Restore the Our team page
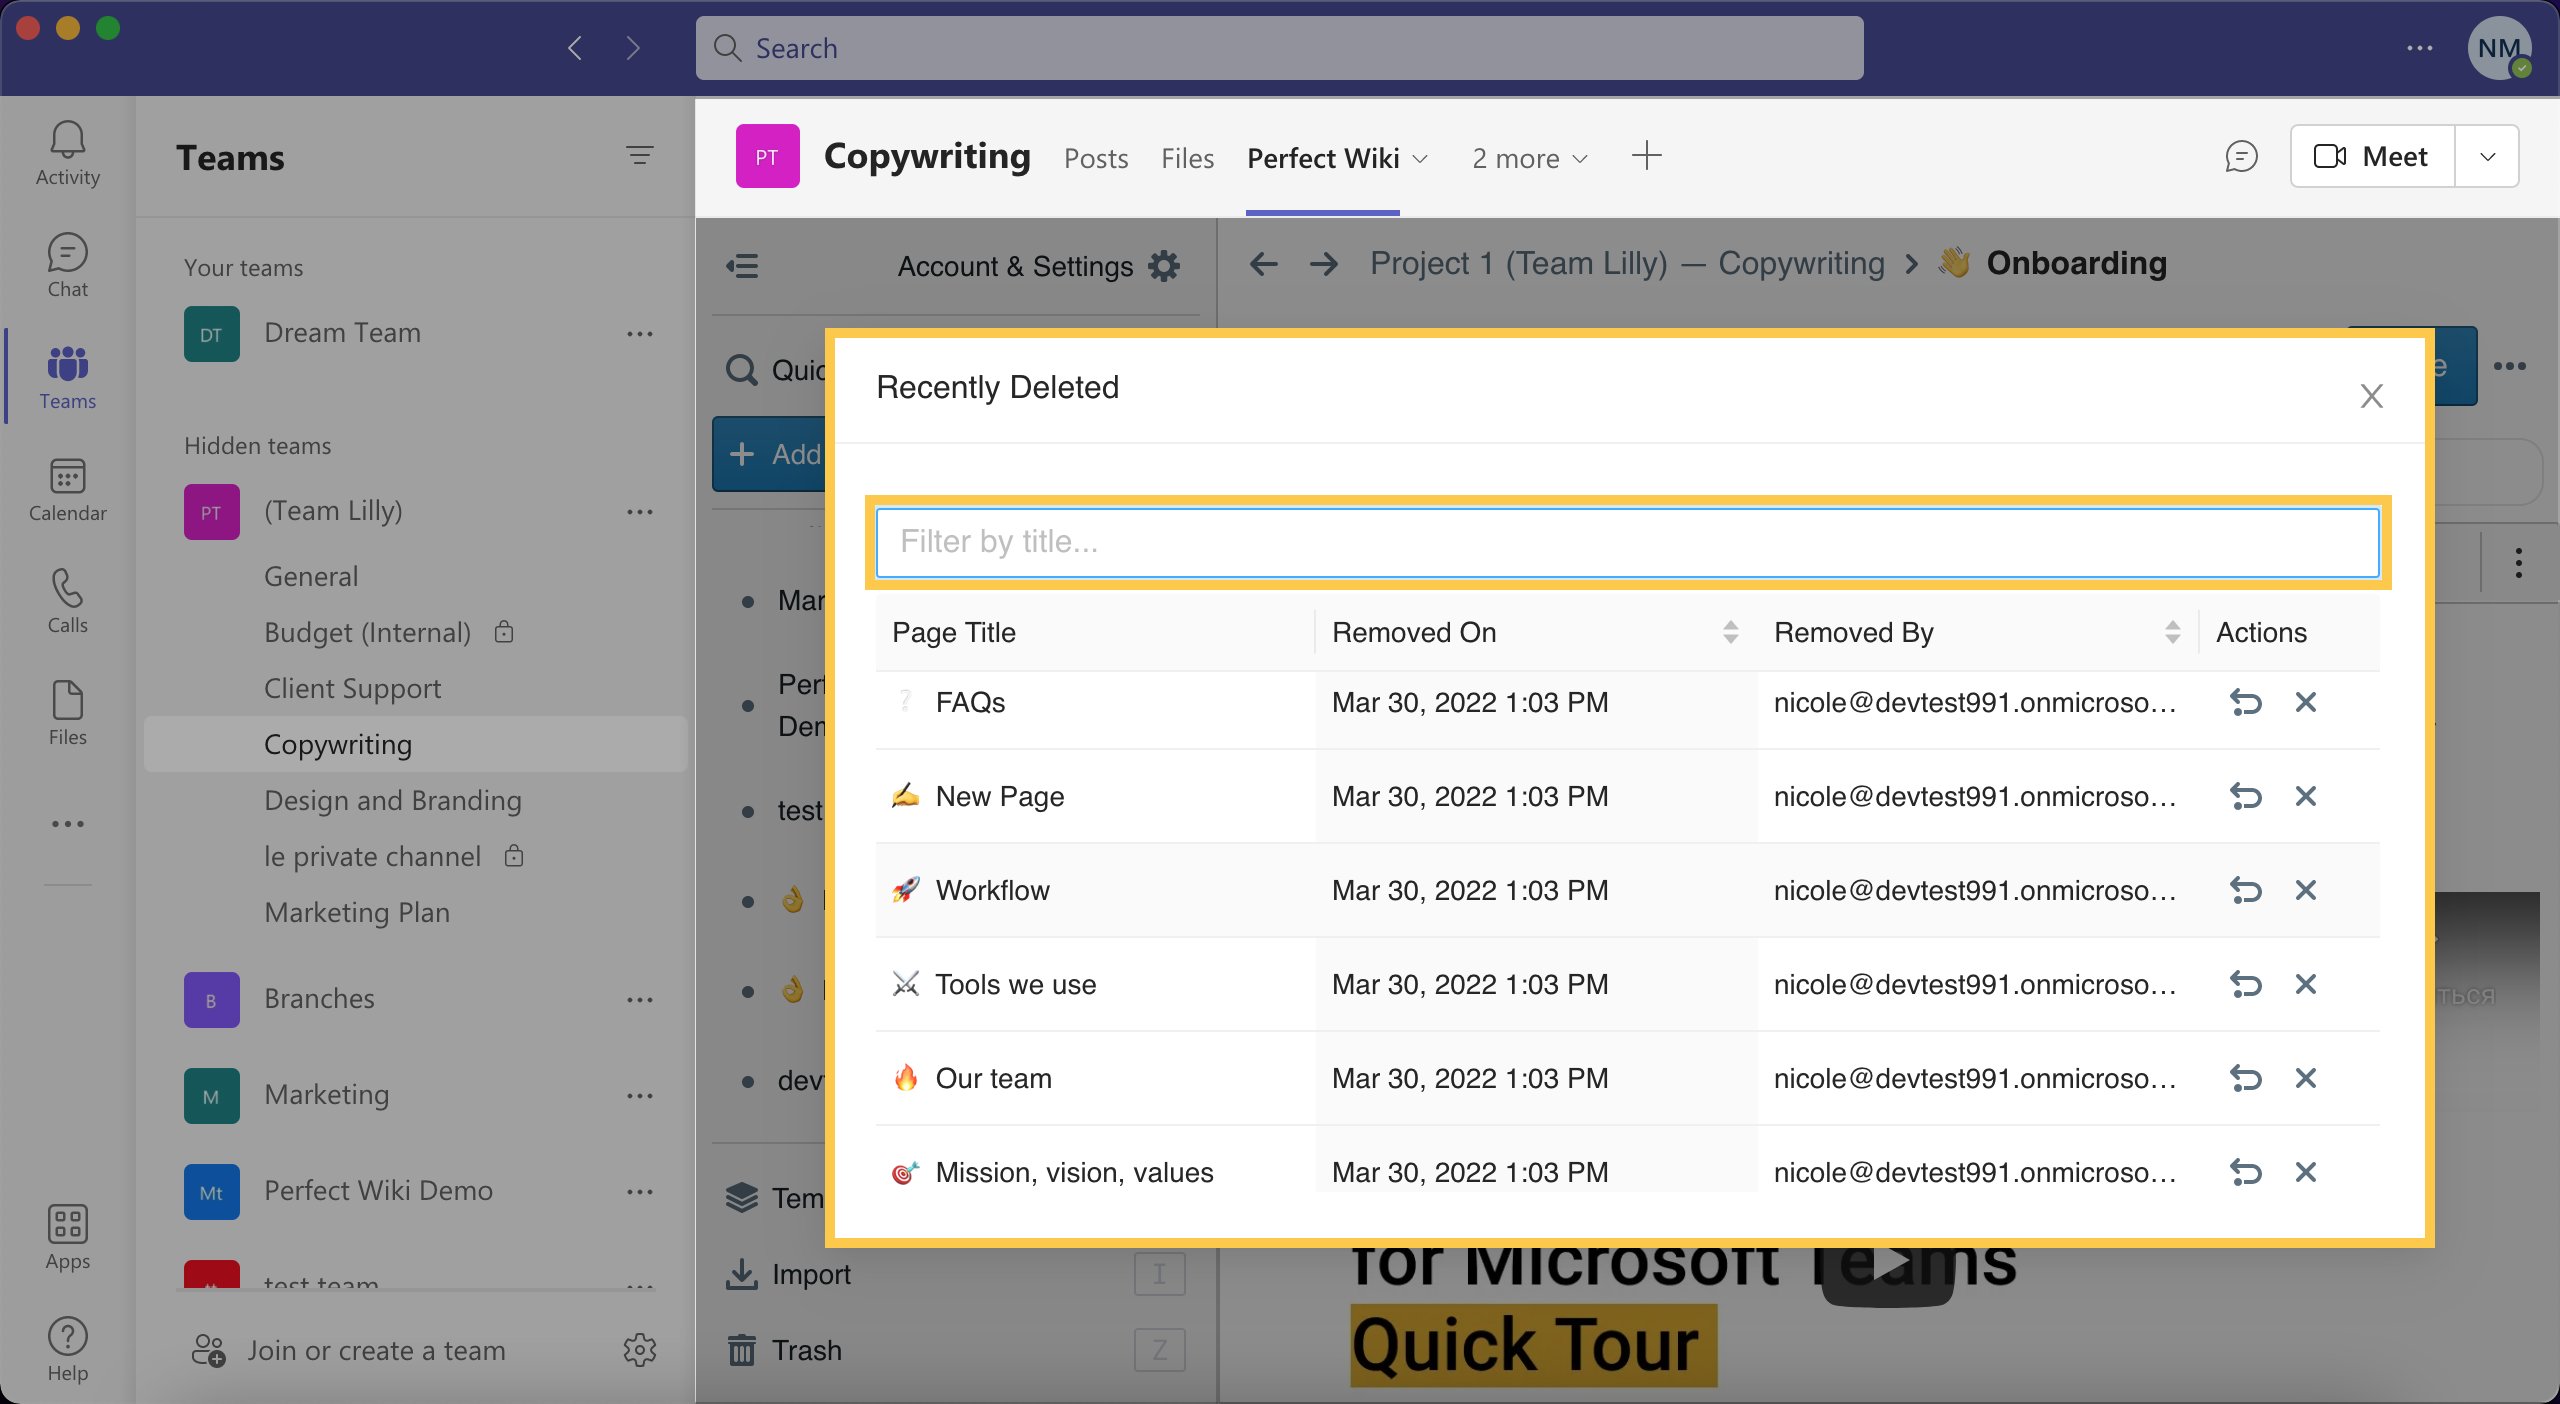This screenshot has height=1404, width=2560. point(2245,1079)
